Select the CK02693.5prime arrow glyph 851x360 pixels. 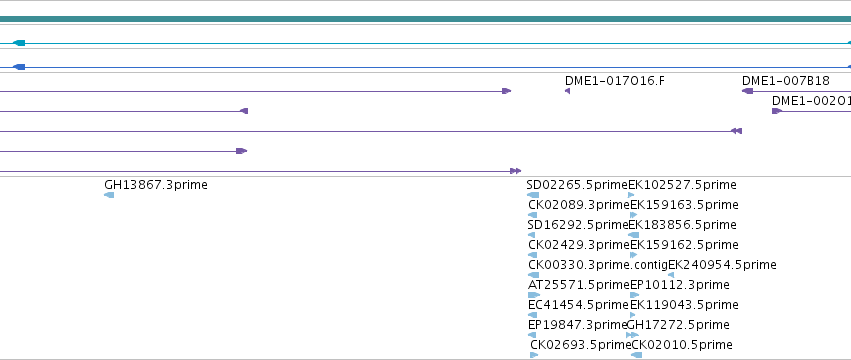pos(534,355)
